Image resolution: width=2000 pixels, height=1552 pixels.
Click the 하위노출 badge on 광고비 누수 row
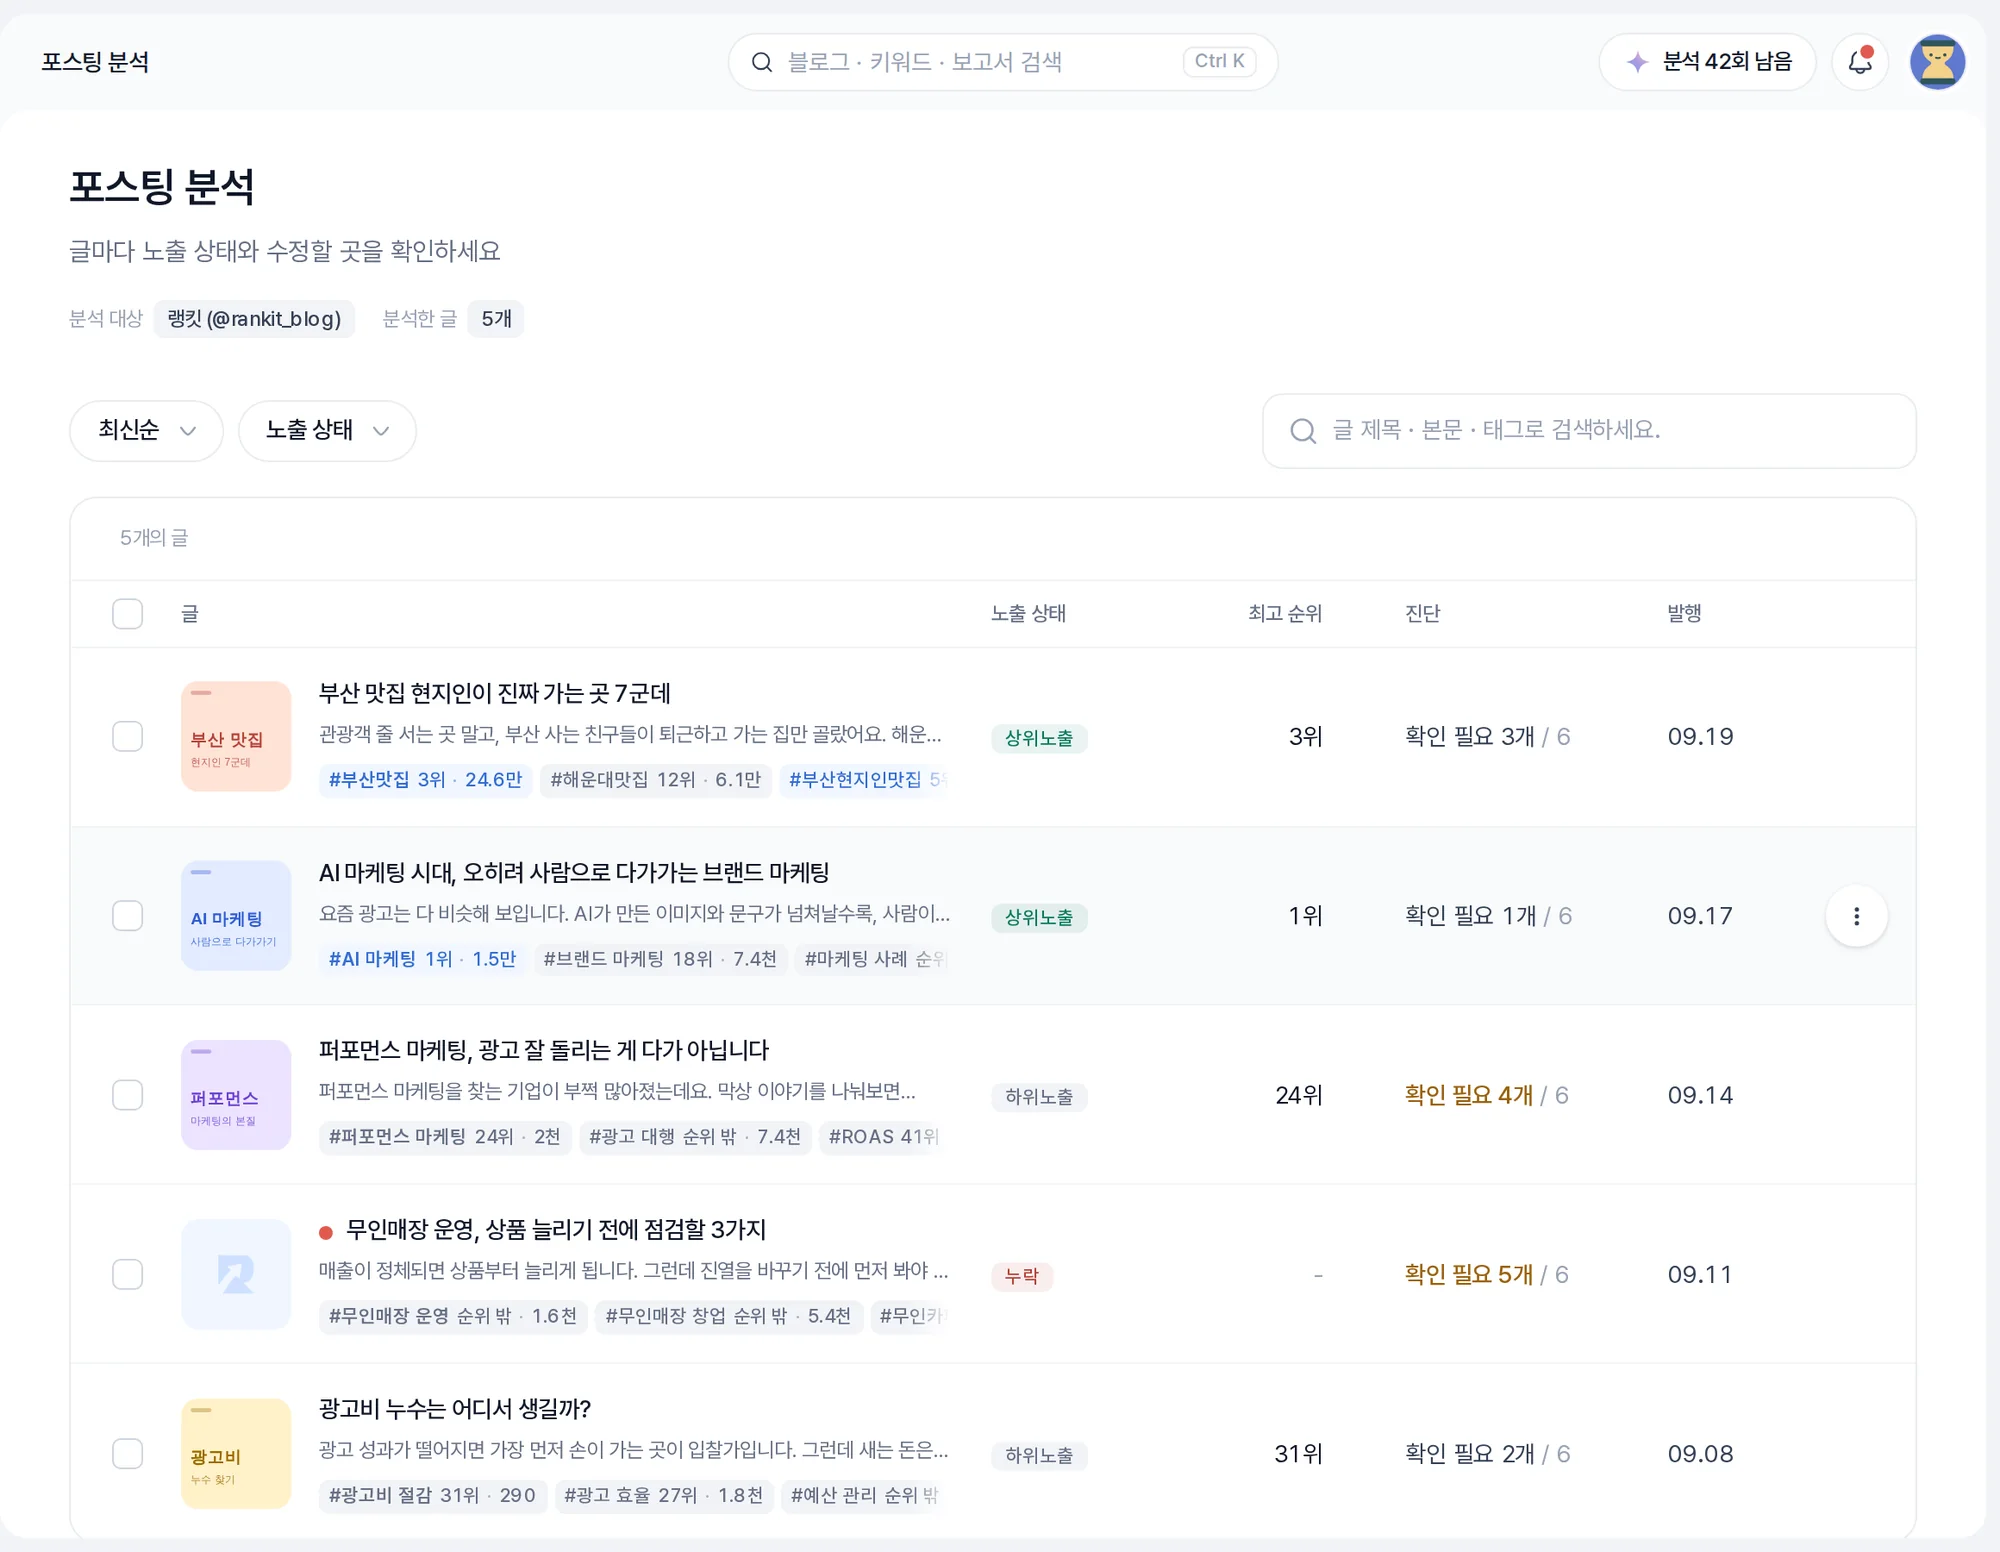coord(1039,1456)
